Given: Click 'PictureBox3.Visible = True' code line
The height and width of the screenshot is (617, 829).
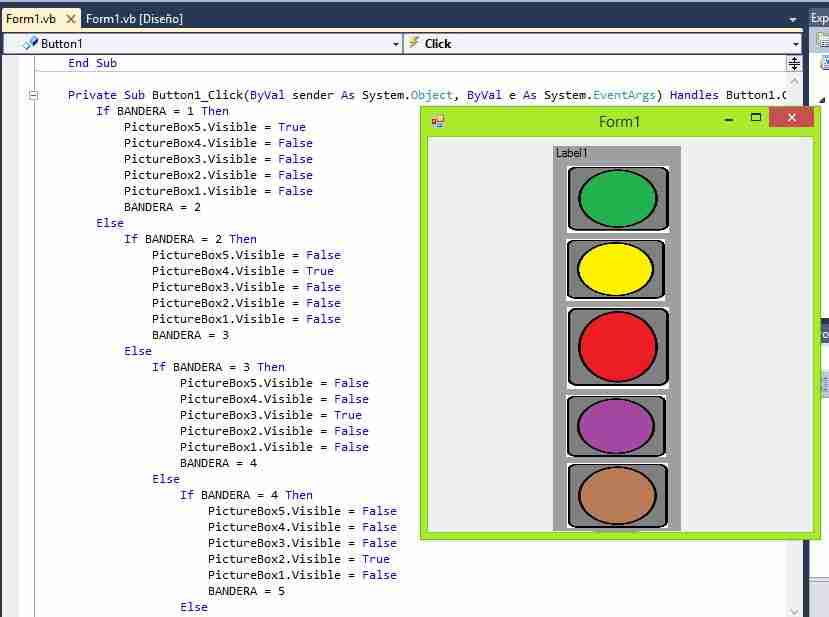Looking at the screenshot, I should click(x=271, y=415).
